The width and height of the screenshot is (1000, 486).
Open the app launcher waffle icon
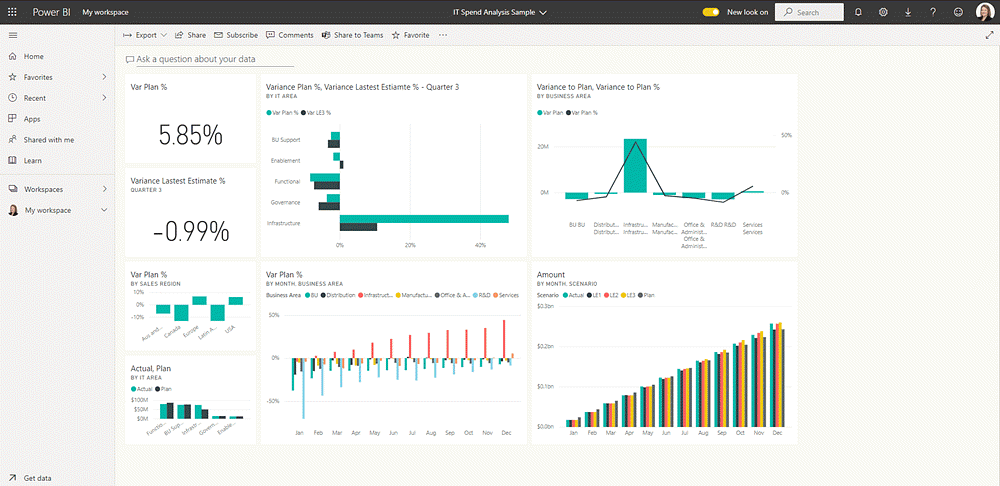(13, 12)
